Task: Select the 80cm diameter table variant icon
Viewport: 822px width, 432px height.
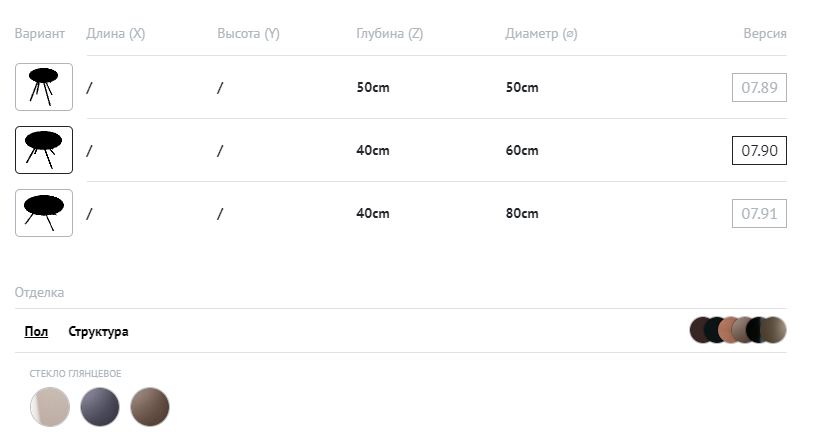Action: coord(44,213)
